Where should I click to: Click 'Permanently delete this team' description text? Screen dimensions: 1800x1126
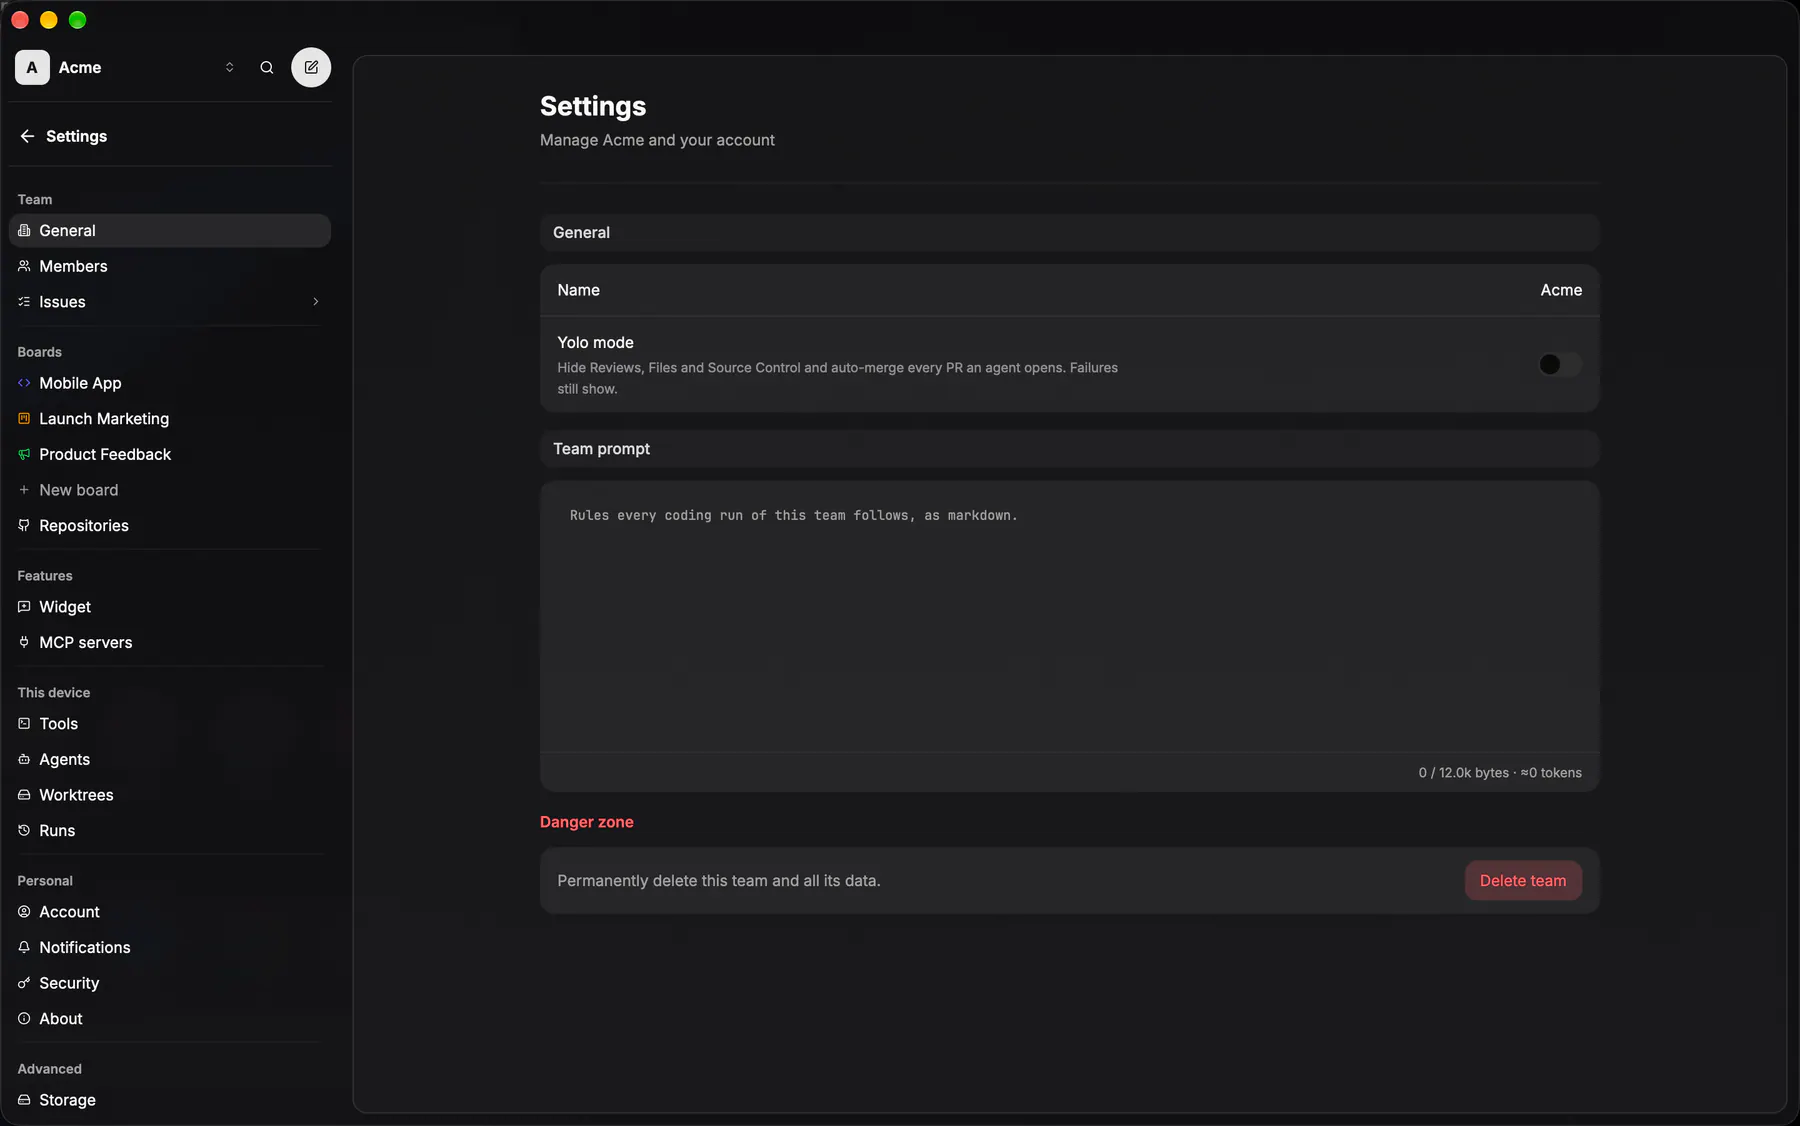coord(719,881)
